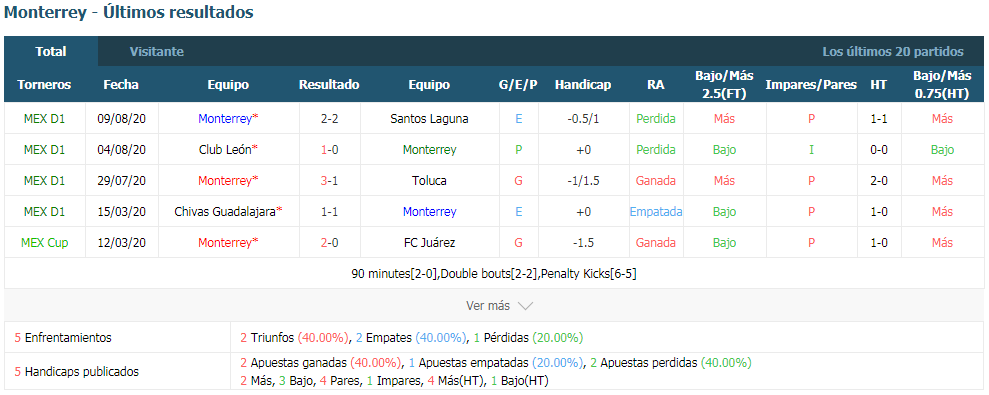Switch to the Visitante tab
The width and height of the screenshot is (989, 395).
(x=156, y=52)
